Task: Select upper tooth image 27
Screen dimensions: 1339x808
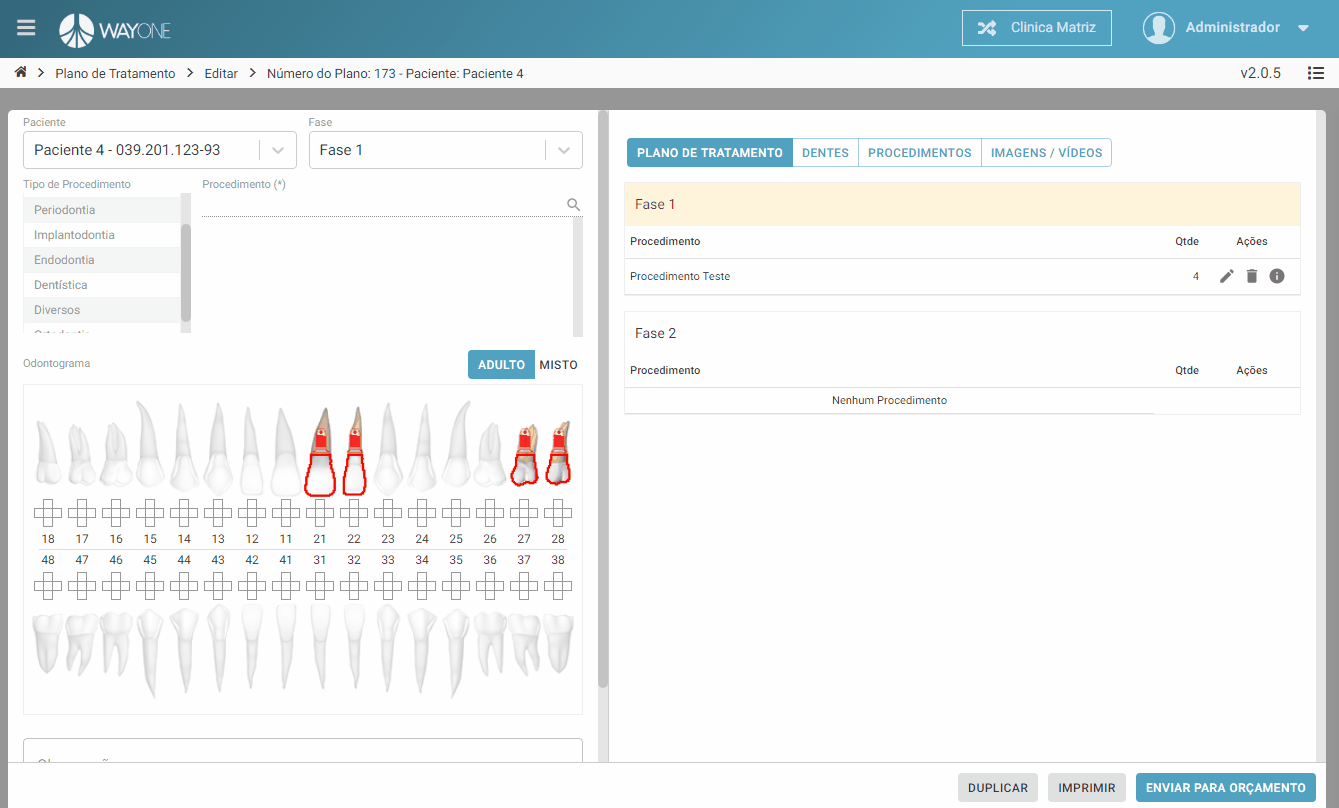Action: (x=524, y=454)
